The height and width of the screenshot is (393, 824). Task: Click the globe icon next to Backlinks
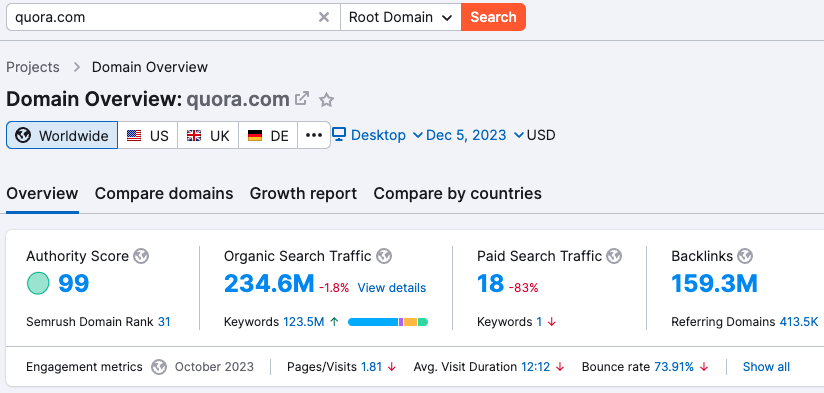(x=745, y=256)
